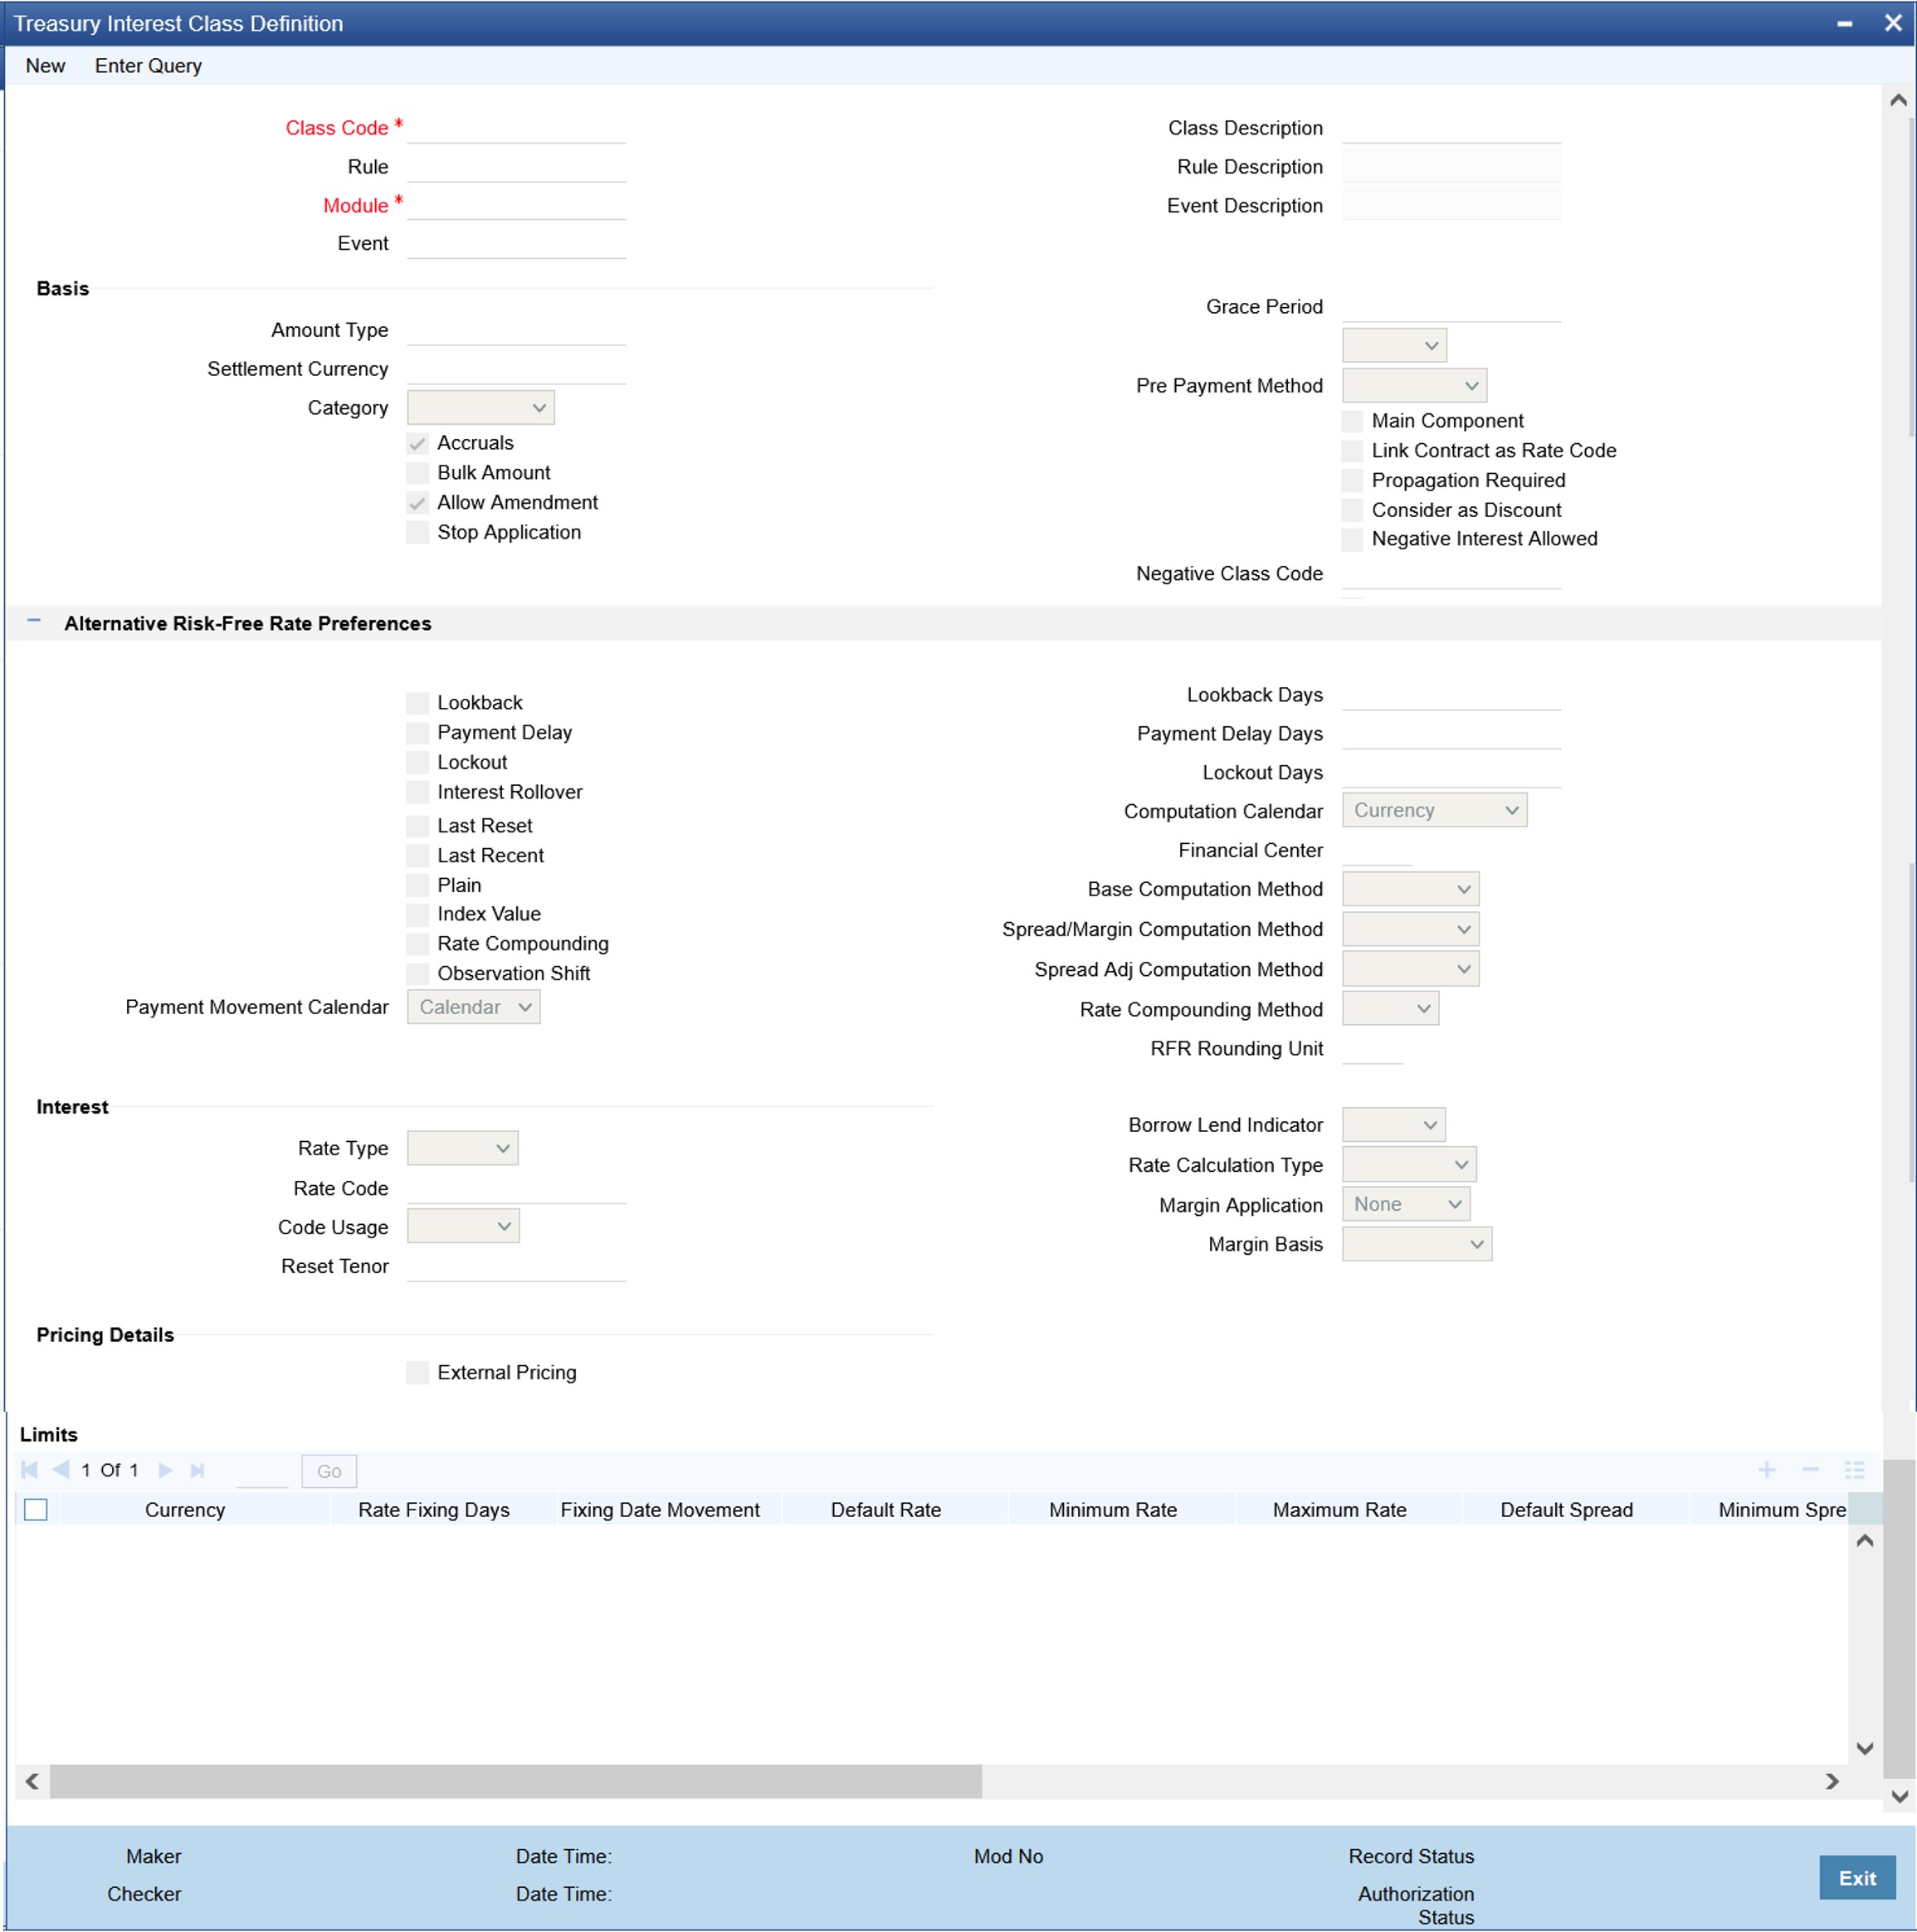Go to previous page in Limits

60,1470
